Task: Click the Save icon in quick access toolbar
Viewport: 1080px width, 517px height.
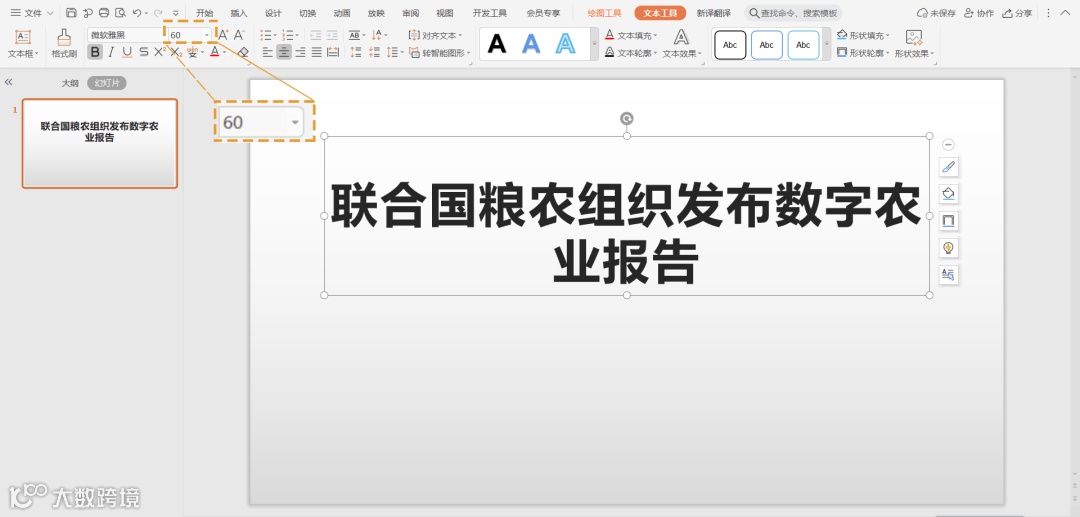Action: [71, 12]
